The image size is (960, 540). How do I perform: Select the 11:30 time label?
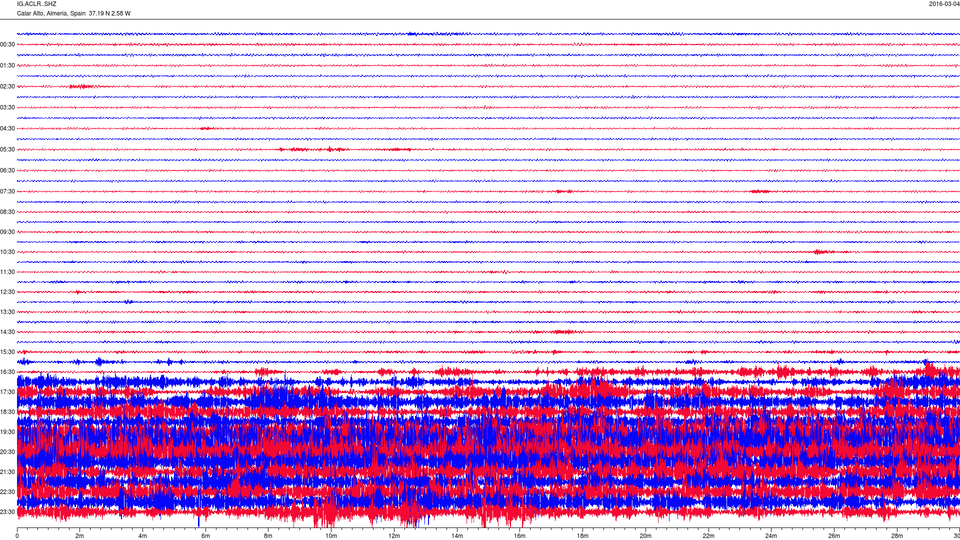coord(7,272)
